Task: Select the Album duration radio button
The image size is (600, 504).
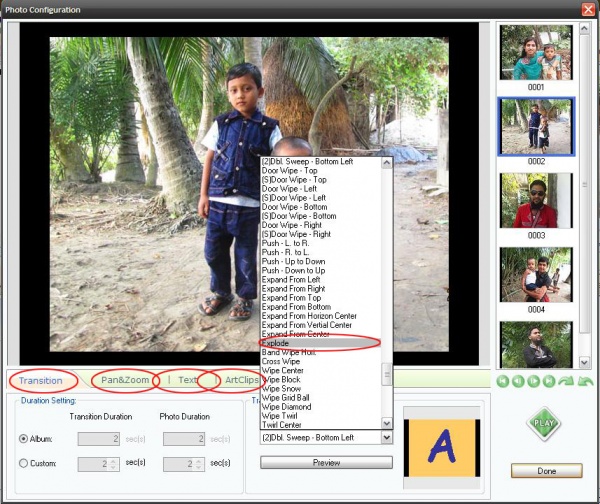Action: tap(23, 439)
